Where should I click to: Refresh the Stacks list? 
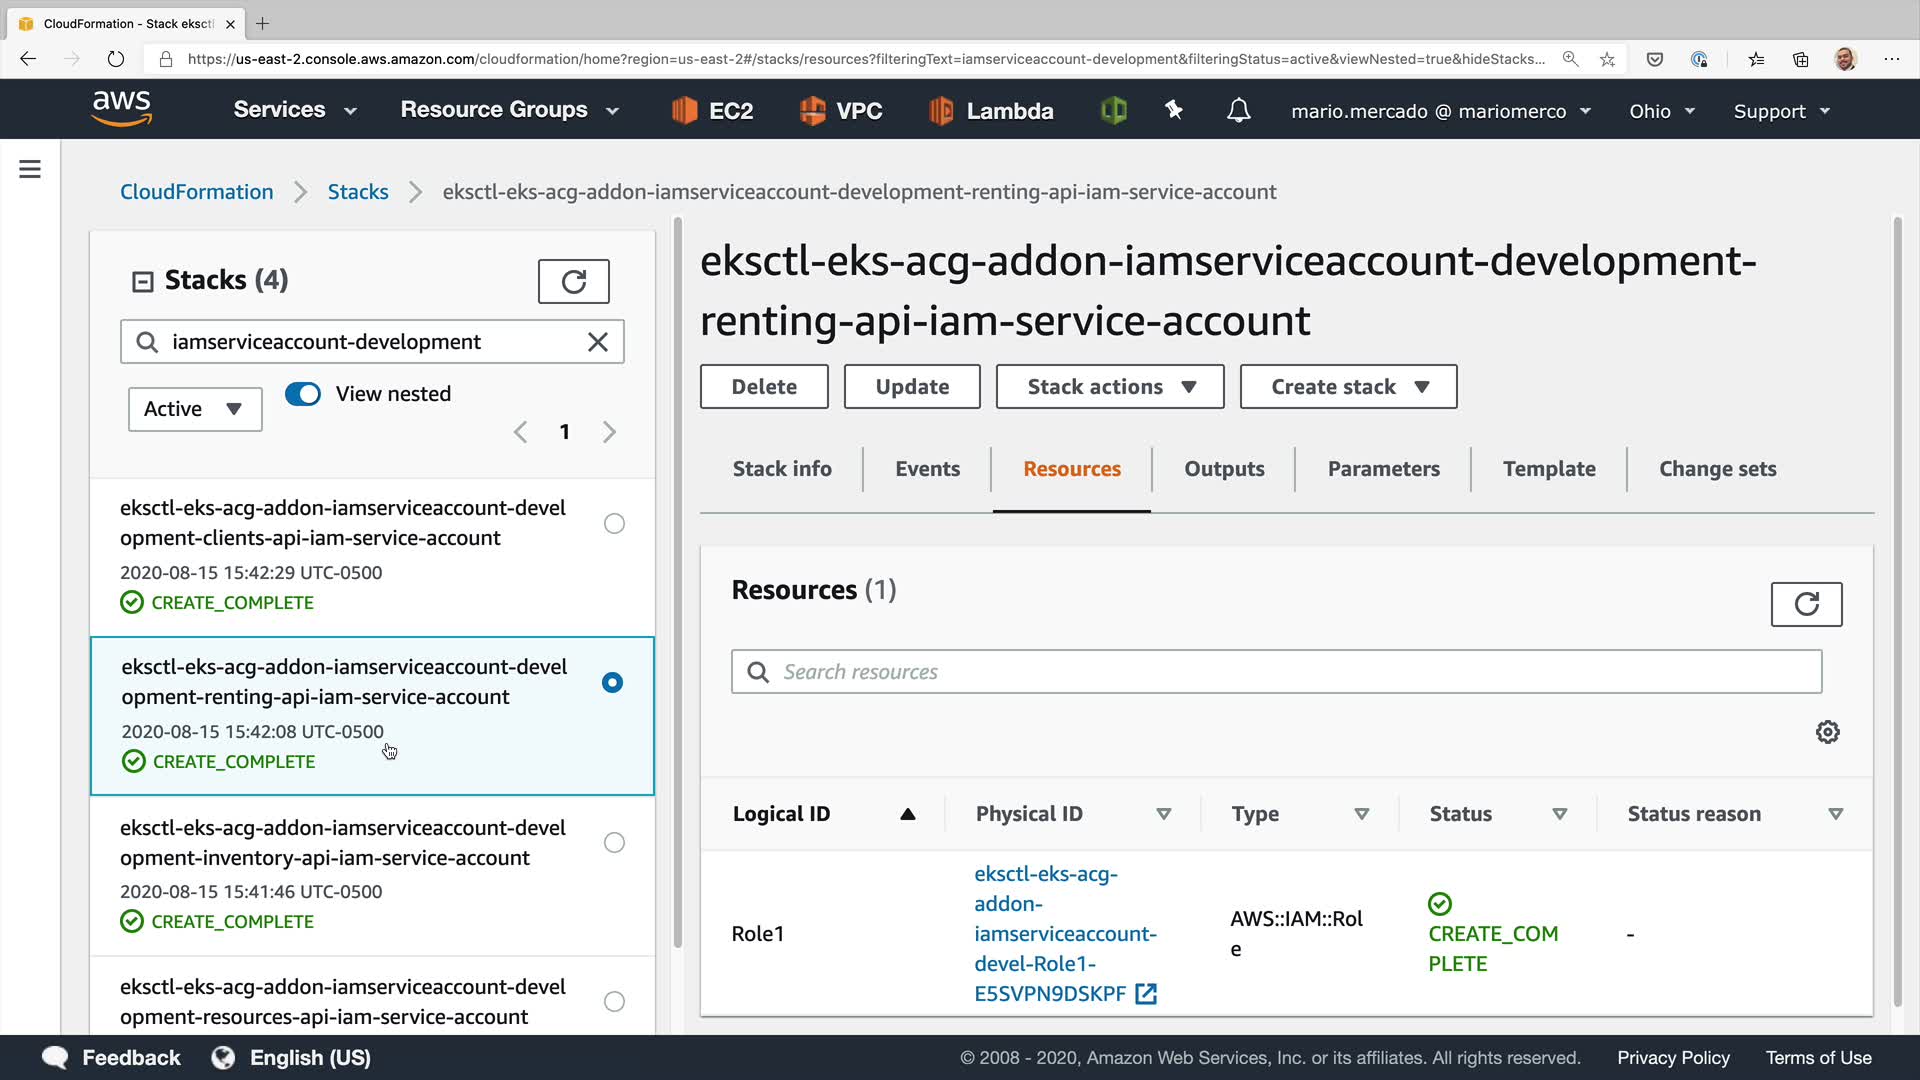click(x=573, y=281)
